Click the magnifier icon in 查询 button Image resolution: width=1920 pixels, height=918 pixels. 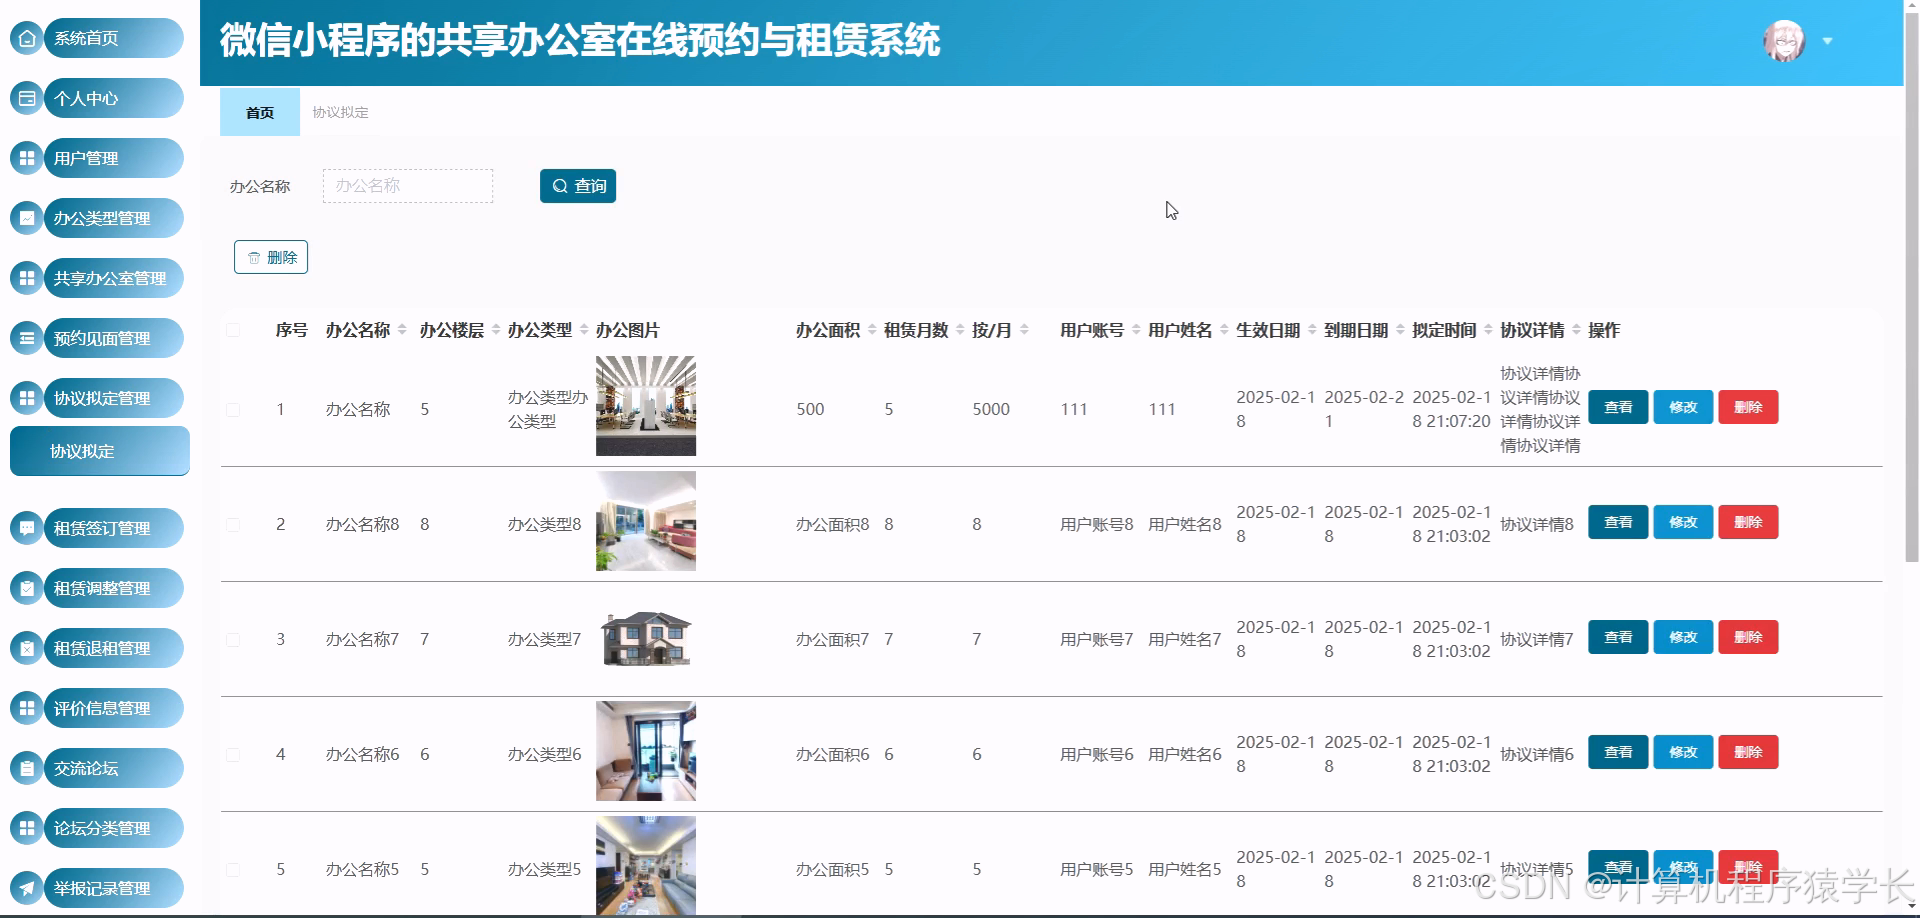[560, 185]
